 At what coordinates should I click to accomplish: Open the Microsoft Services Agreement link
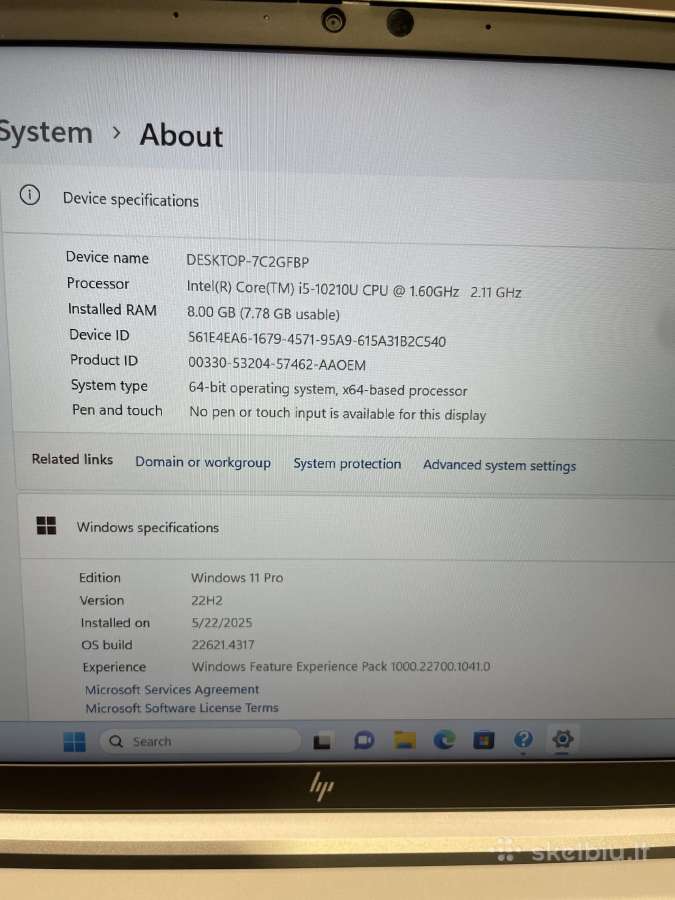pos(172,689)
